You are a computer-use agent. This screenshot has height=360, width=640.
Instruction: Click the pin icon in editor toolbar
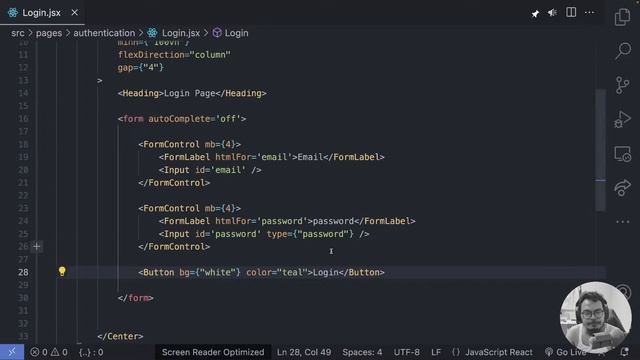tap(535, 13)
